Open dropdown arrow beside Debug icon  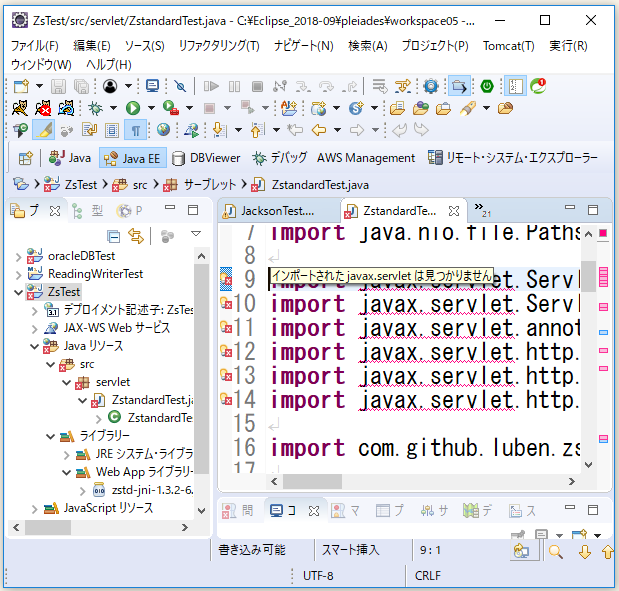pyautogui.click(x=113, y=108)
